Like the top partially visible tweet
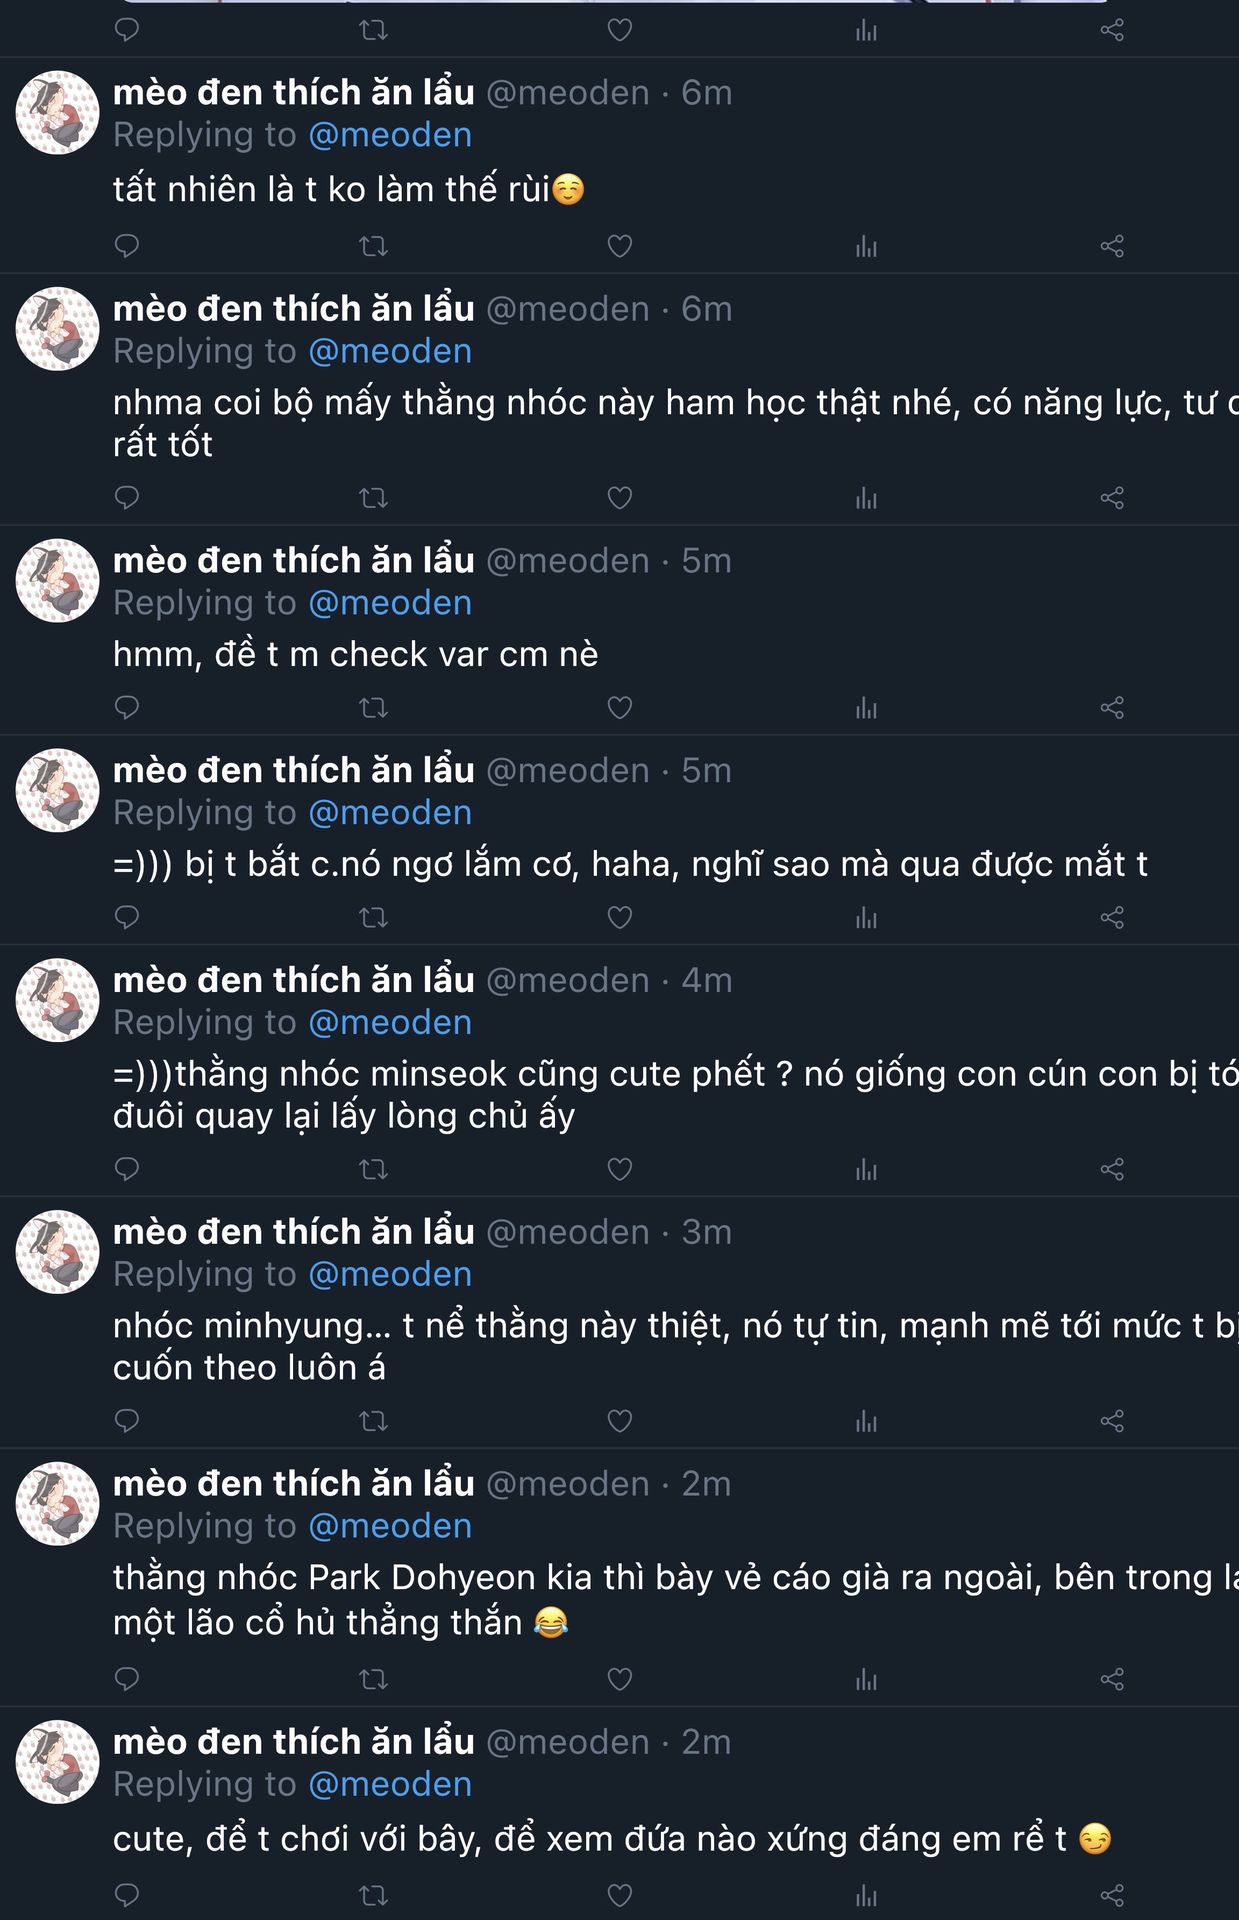 tap(620, 31)
